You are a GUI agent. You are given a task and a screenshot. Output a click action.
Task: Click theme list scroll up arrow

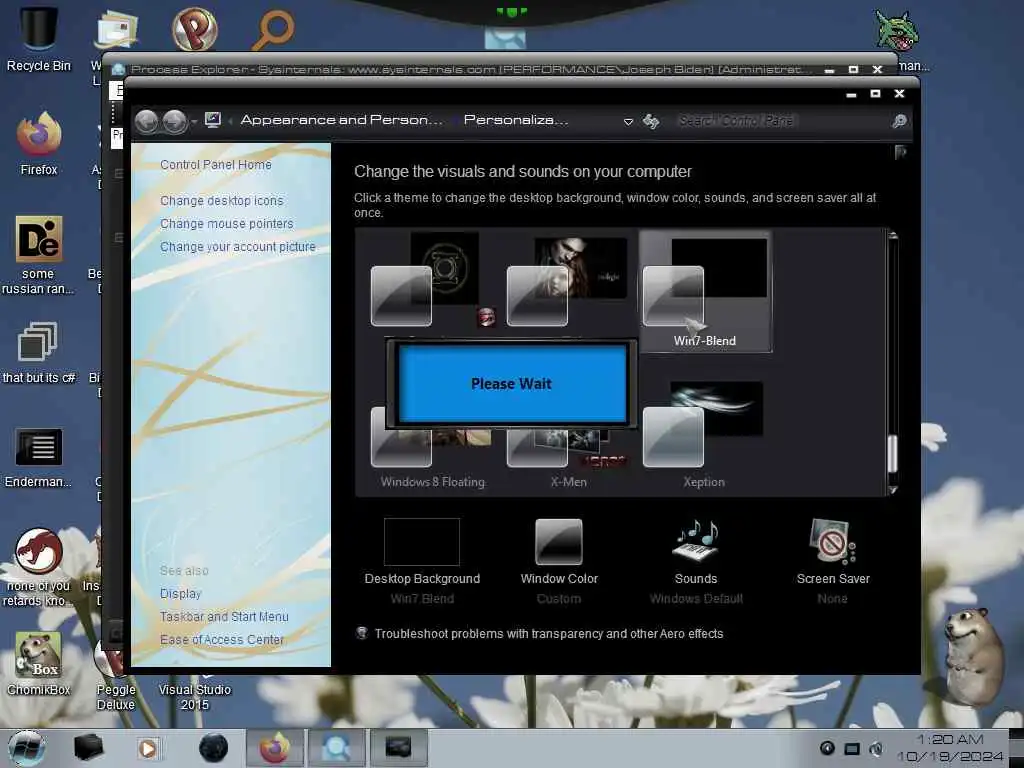tap(893, 236)
